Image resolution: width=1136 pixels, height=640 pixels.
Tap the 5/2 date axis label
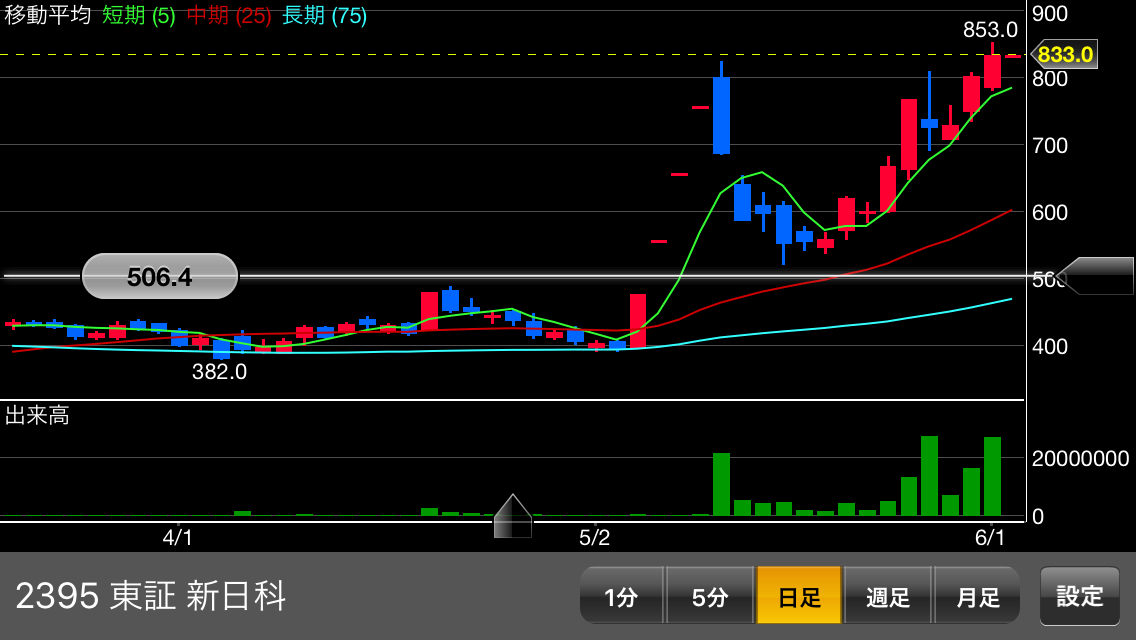(x=594, y=538)
